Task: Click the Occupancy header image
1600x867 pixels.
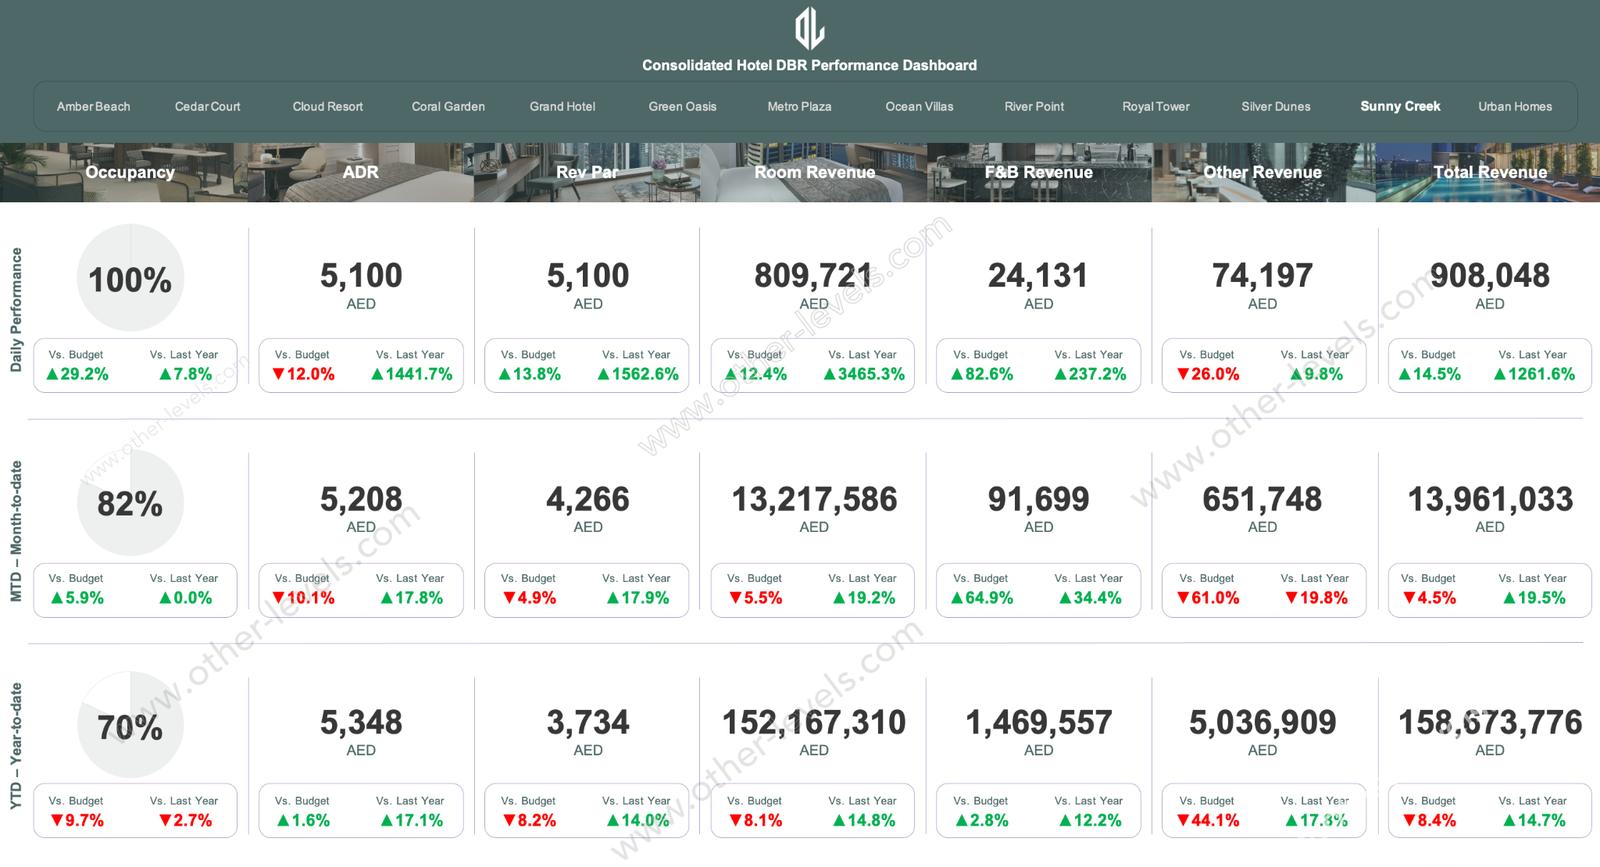Action: [124, 172]
